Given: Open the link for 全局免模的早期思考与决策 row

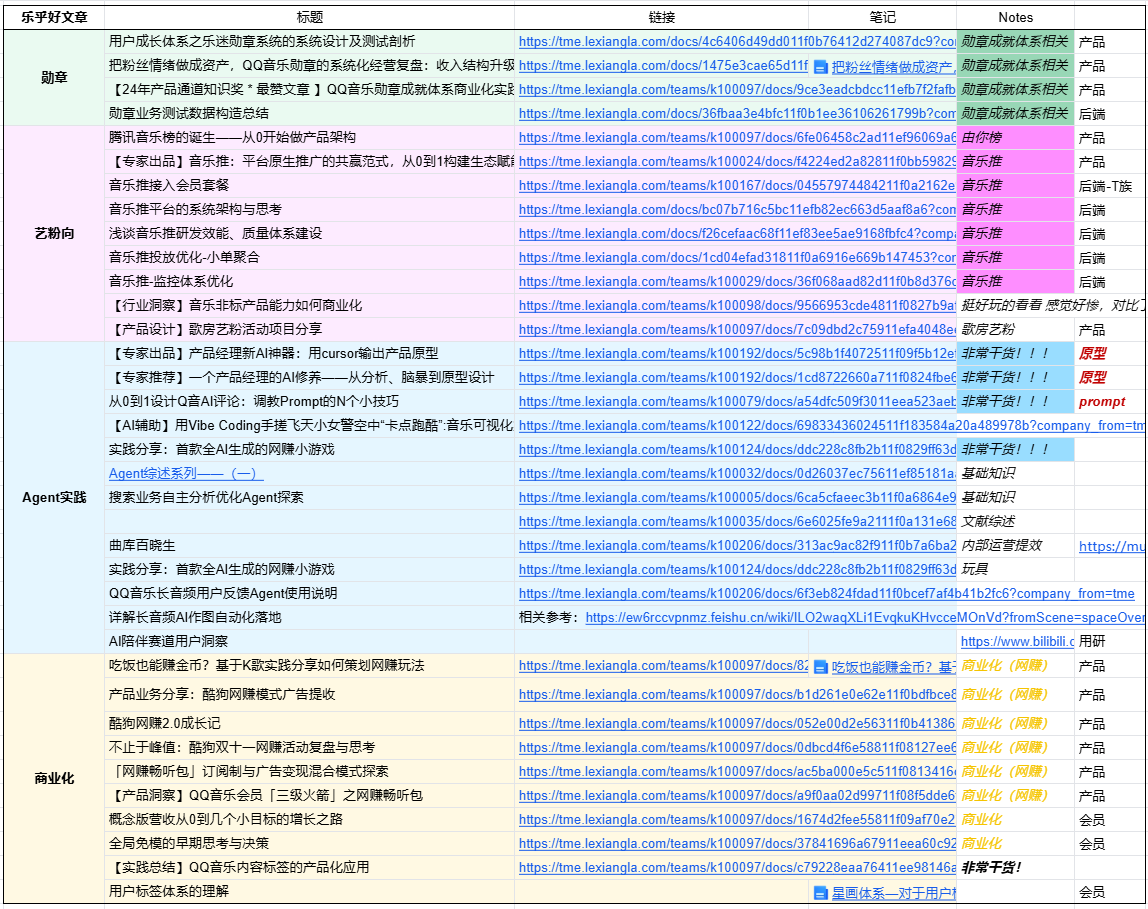Looking at the screenshot, I should 737,844.
